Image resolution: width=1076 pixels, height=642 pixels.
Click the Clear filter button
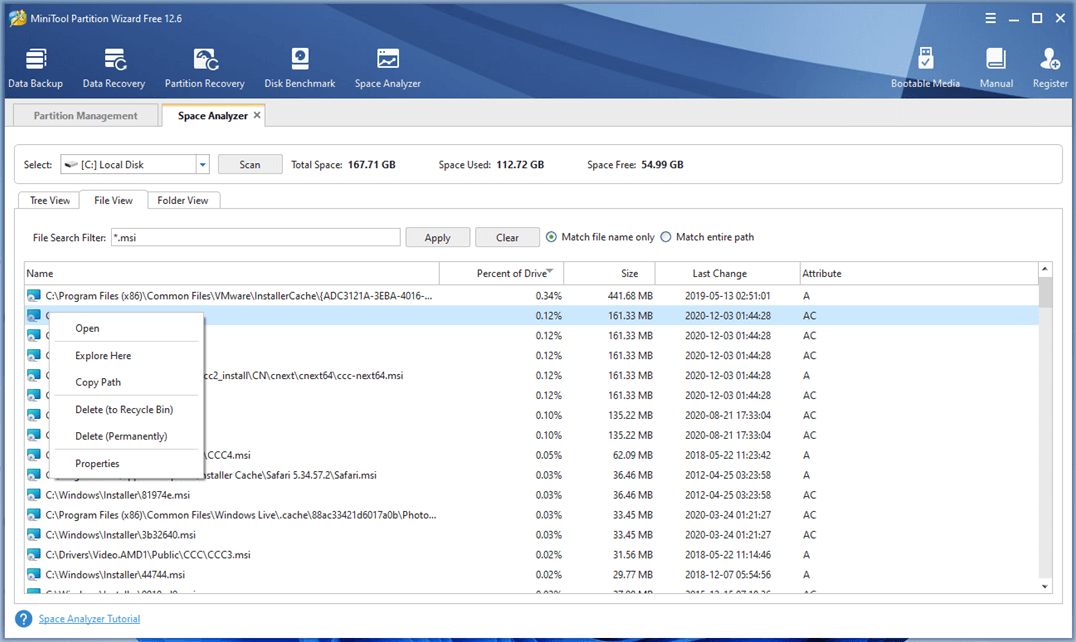tap(507, 237)
